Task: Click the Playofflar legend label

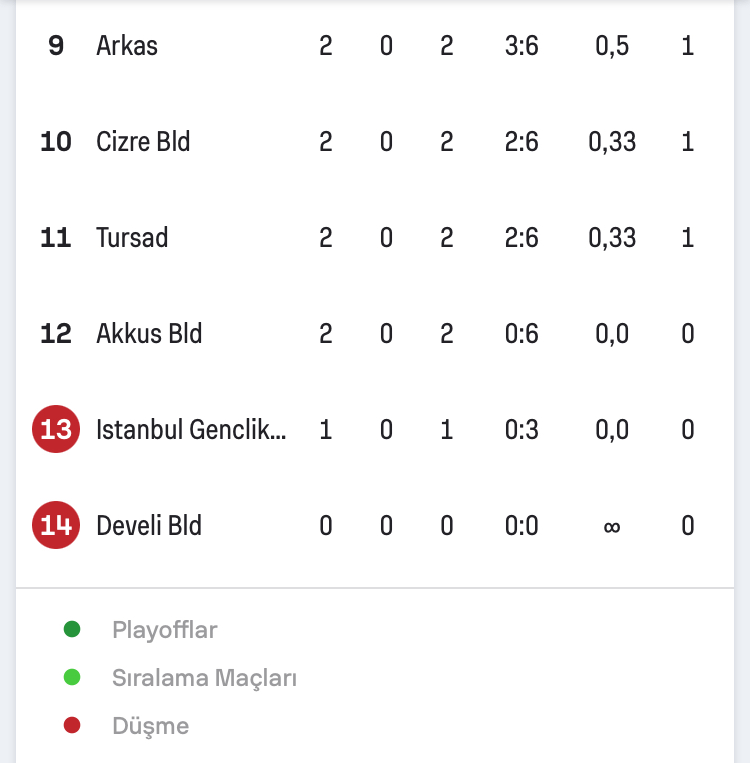Action: (x=165, y=630)
